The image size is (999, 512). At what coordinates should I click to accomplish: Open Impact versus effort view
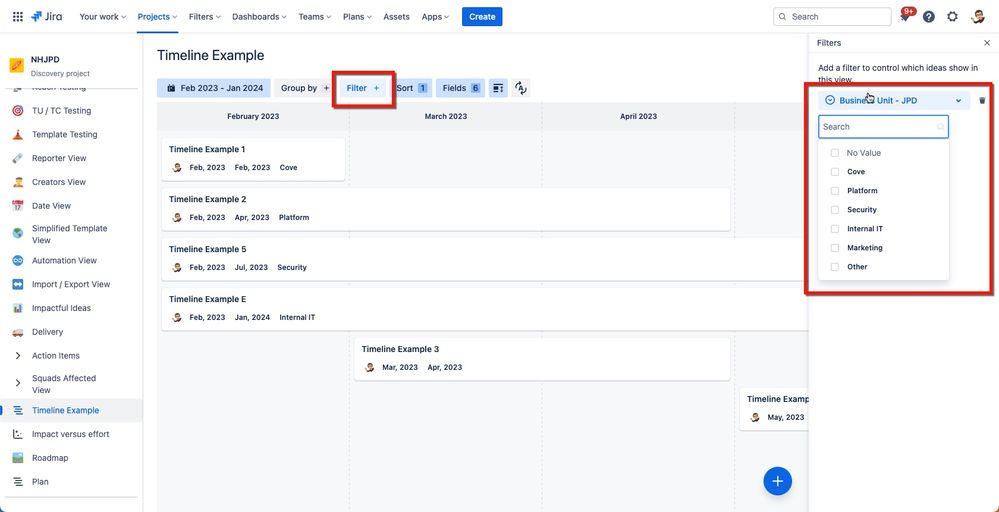point(71,434)
